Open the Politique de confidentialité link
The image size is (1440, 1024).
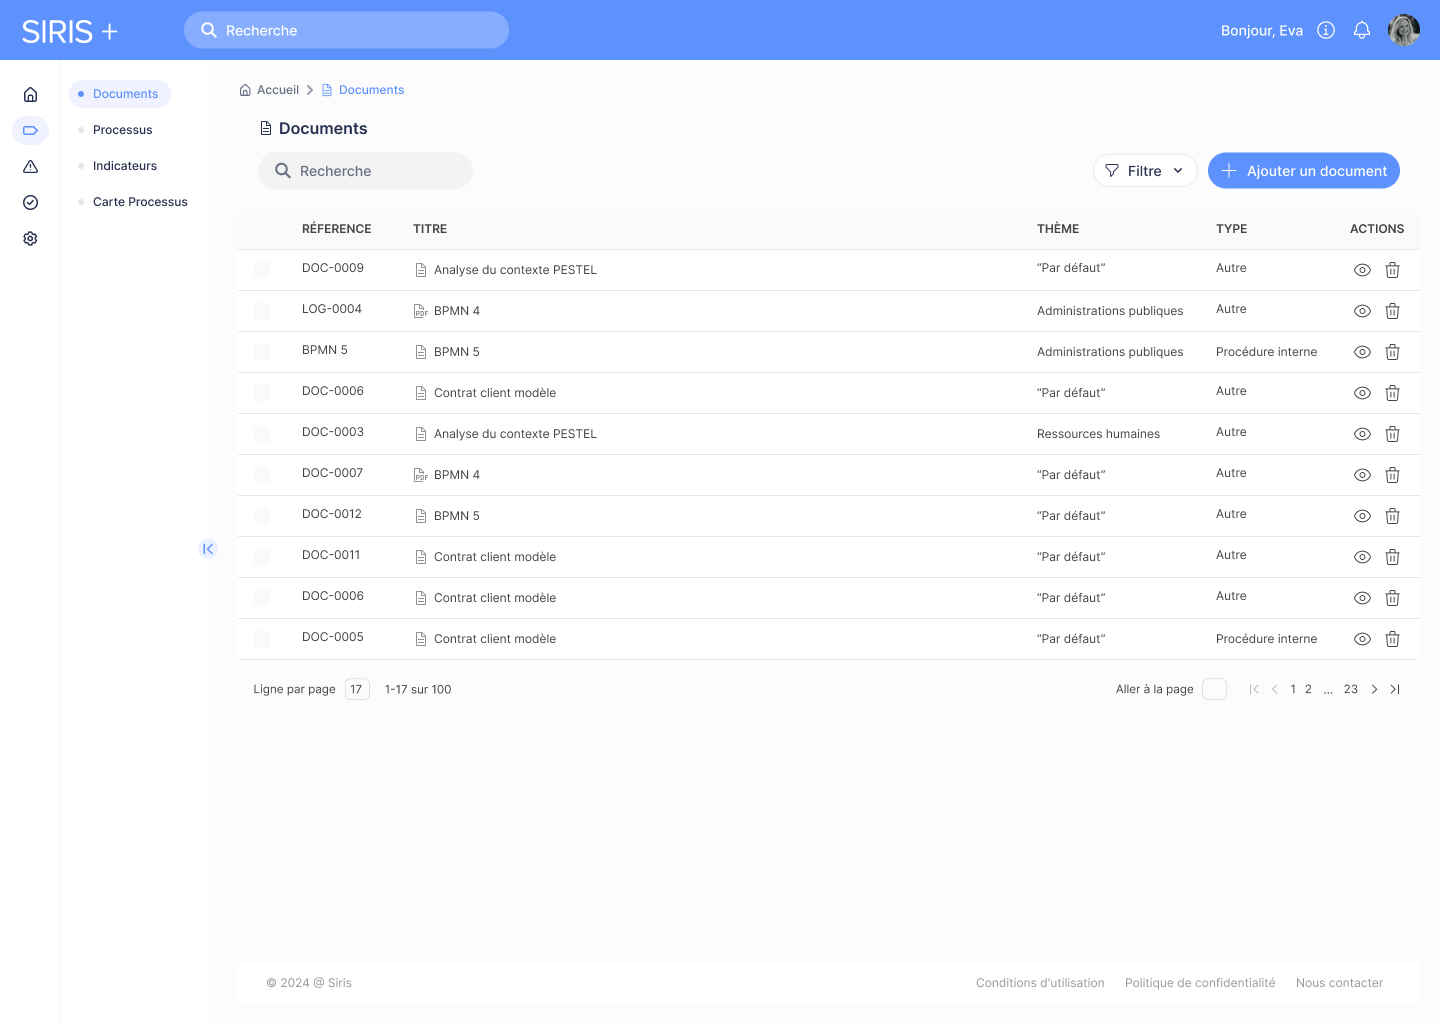point(1199,983)
